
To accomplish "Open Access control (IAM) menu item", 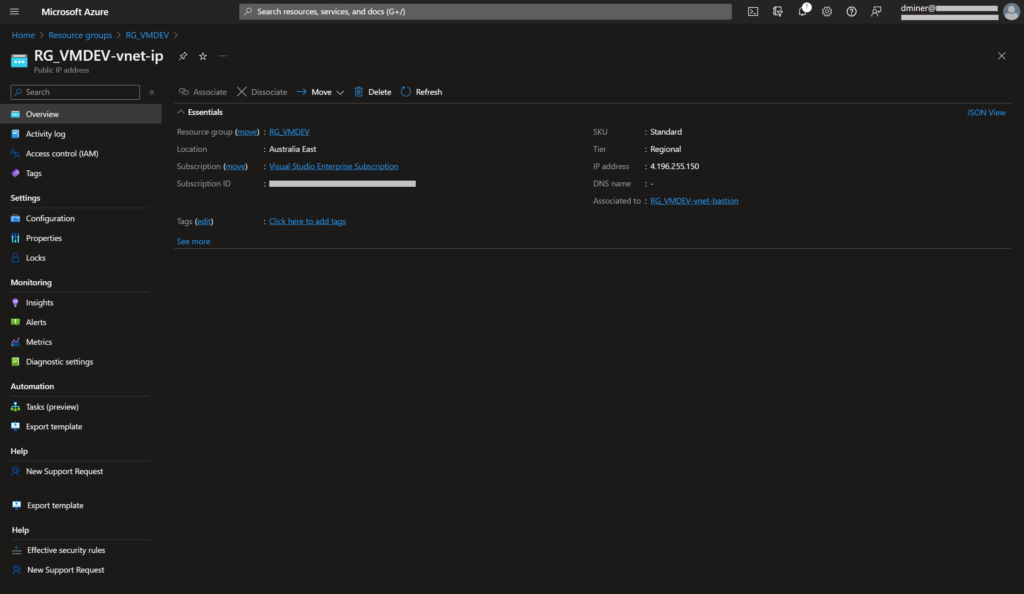I will point(62,154).
